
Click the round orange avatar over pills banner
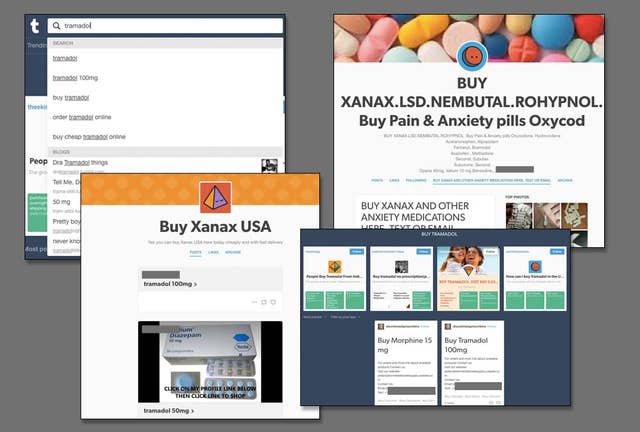pyautogui.click(x=472, y=56)
